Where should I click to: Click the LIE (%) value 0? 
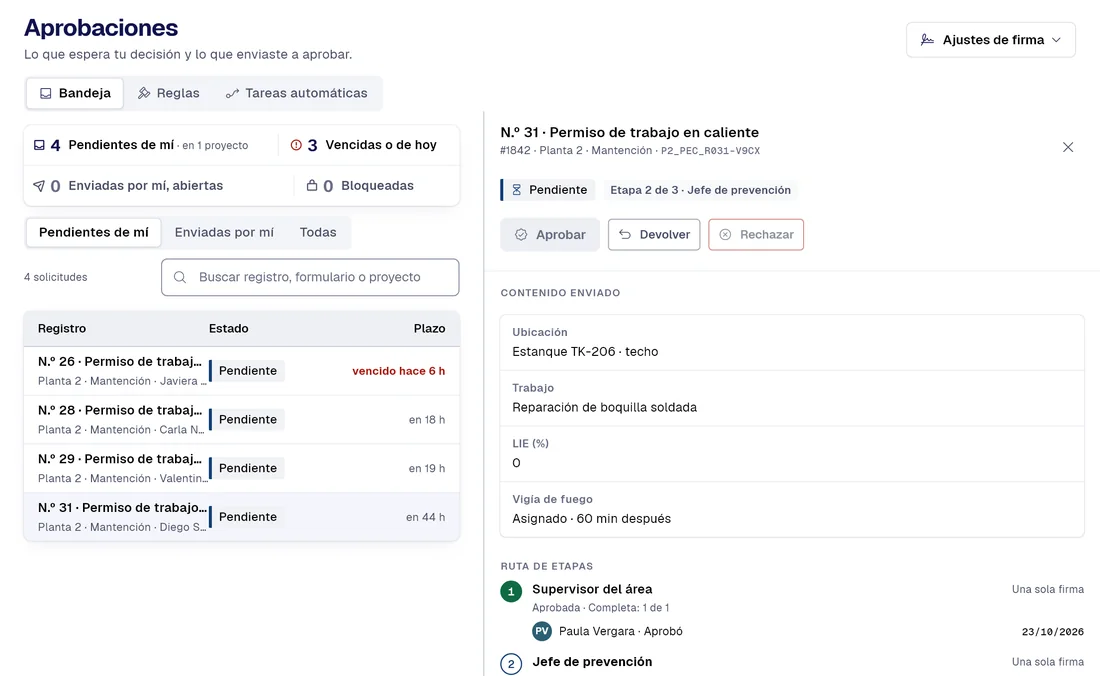click(x=516, y=463)
